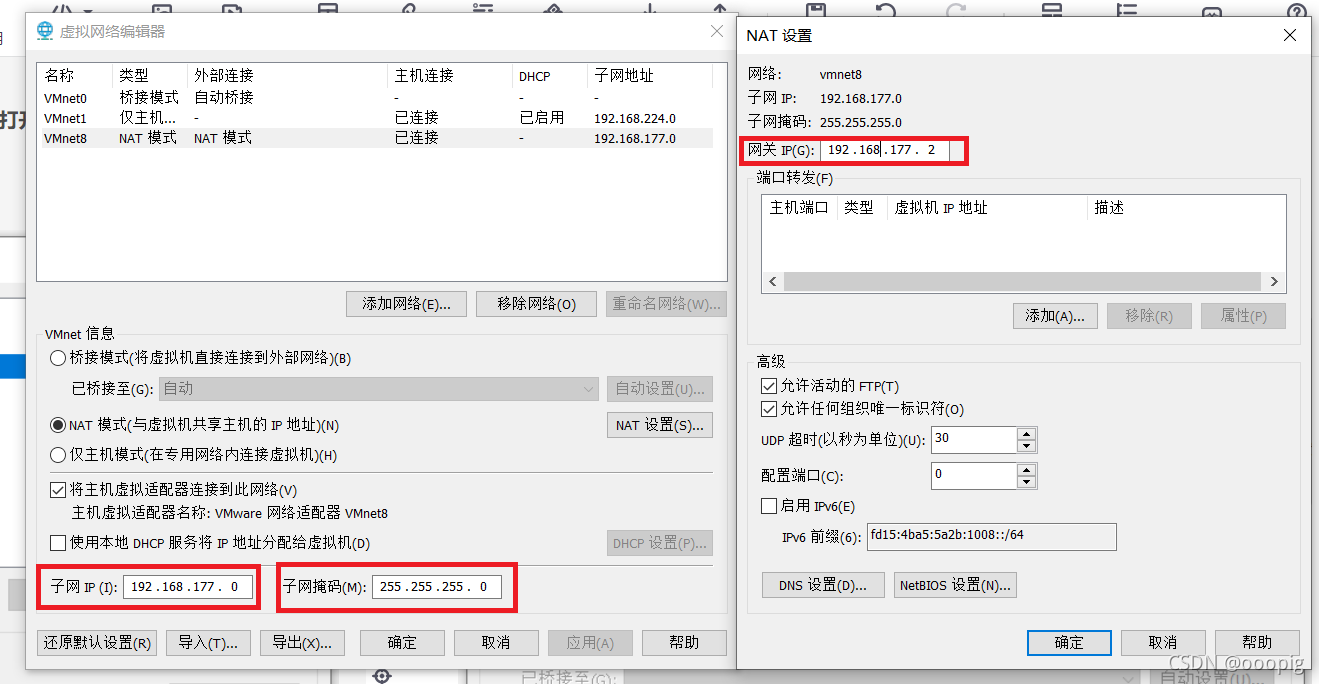This screenshot has height=684, width=1319.
Task: Enable IPv6 checkbox in NAT settings
Action: click(x=769, y=506)
